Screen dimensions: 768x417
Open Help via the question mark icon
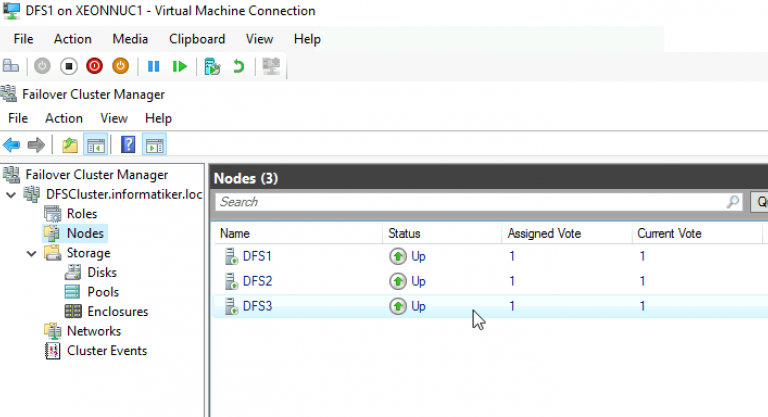[x=128, y=145]
